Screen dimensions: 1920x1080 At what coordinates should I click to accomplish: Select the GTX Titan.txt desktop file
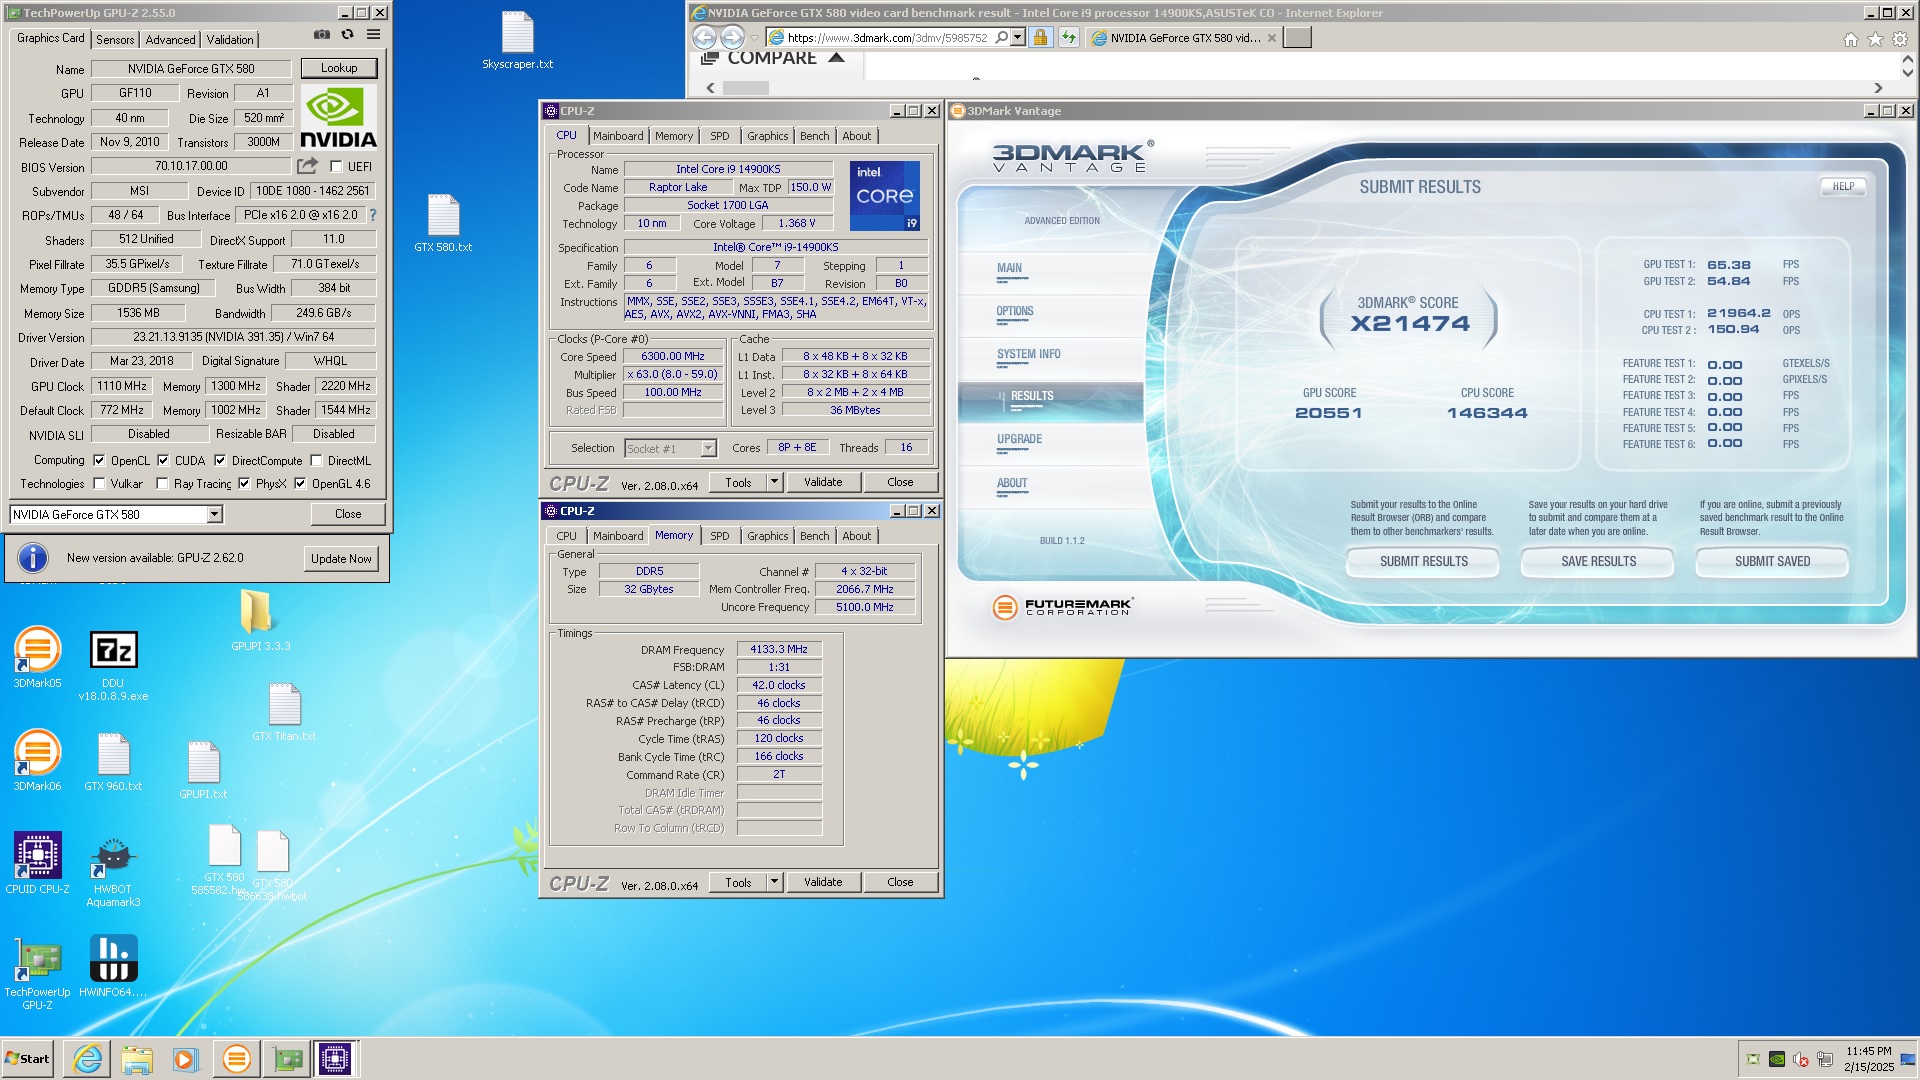point(284,712)
